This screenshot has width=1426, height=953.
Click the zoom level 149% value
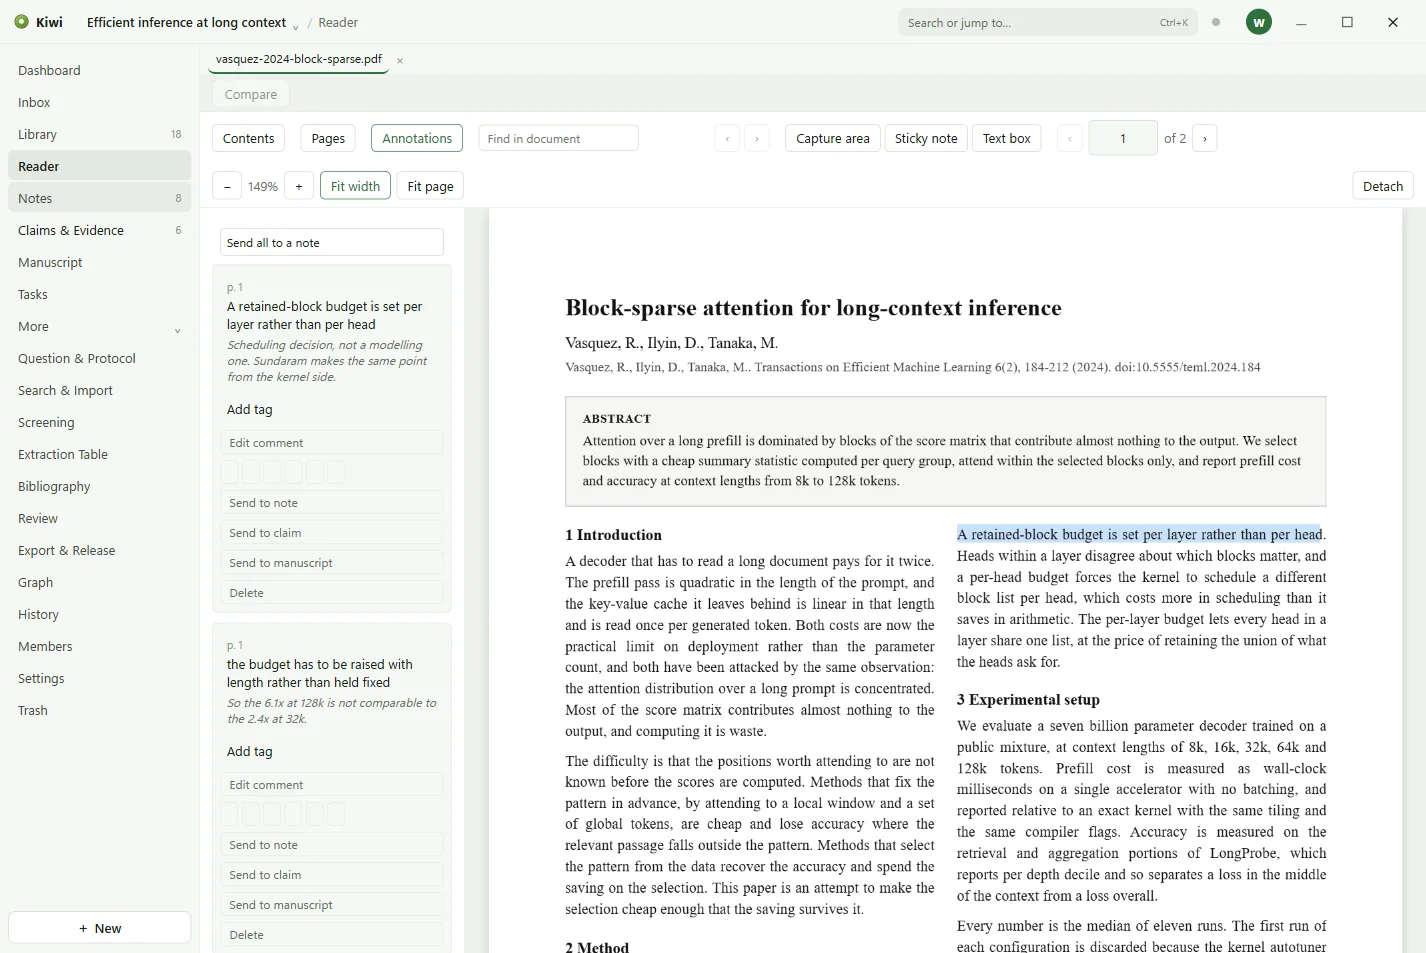tap(263, 186)
